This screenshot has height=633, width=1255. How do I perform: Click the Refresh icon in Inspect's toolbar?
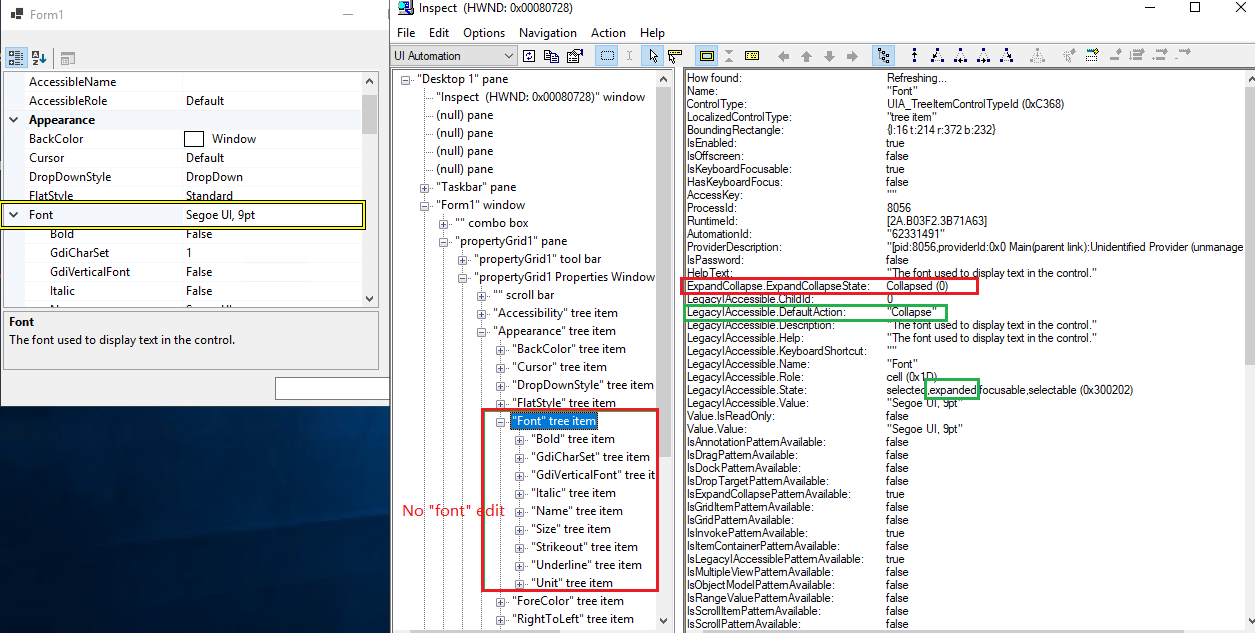coord(529,56)
